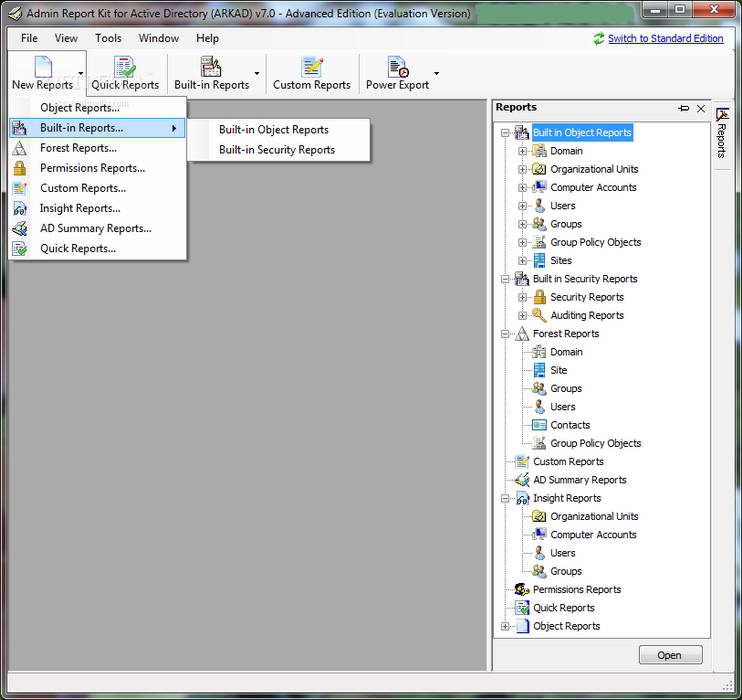Screen dimensions: 742x700
Task: Open the Power Export dropdown arrow
Action: [436, 73]
